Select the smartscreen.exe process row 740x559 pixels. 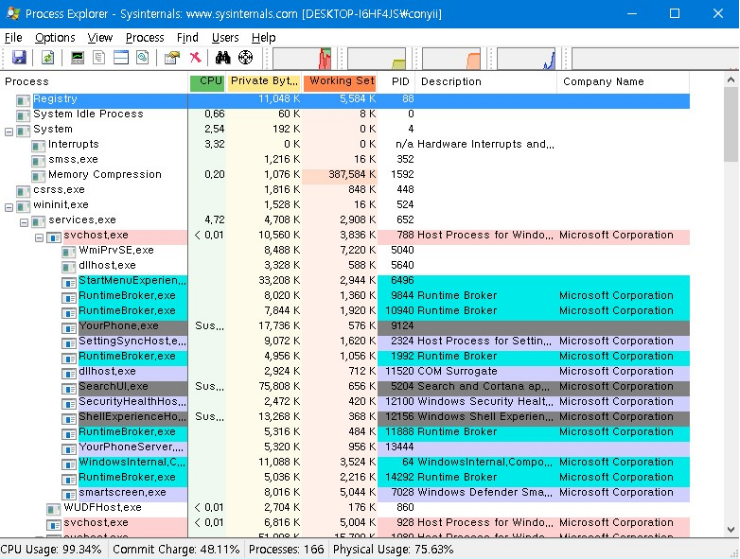point(122,493)
